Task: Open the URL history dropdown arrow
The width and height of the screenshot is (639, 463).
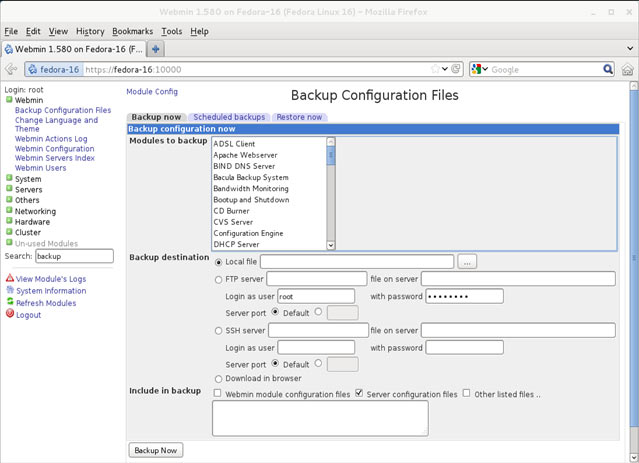Action: point(445,68)
